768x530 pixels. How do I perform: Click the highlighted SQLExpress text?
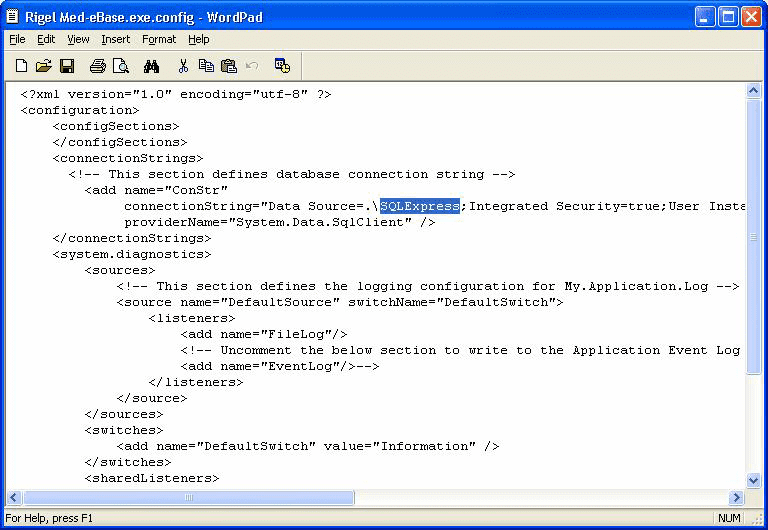419,206
